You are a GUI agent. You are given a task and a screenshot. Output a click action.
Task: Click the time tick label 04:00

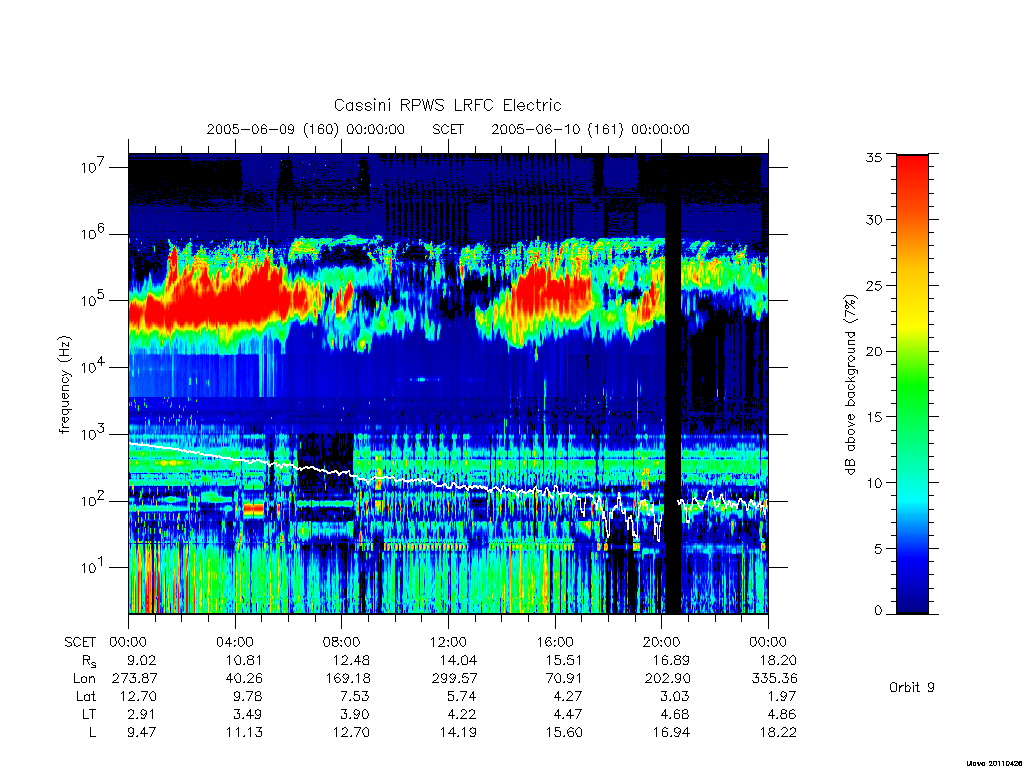coord(234,642)
